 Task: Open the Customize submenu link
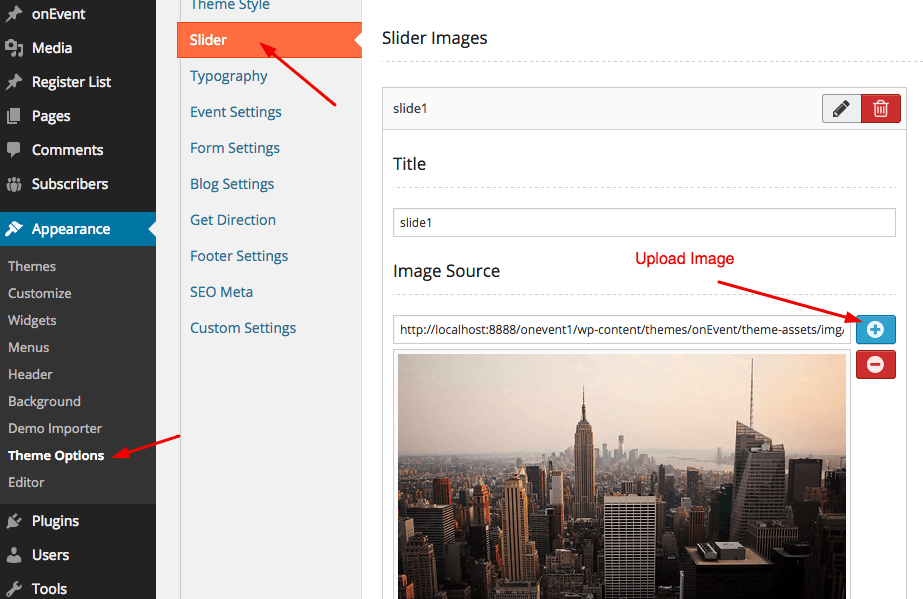(x=40, y=293)
